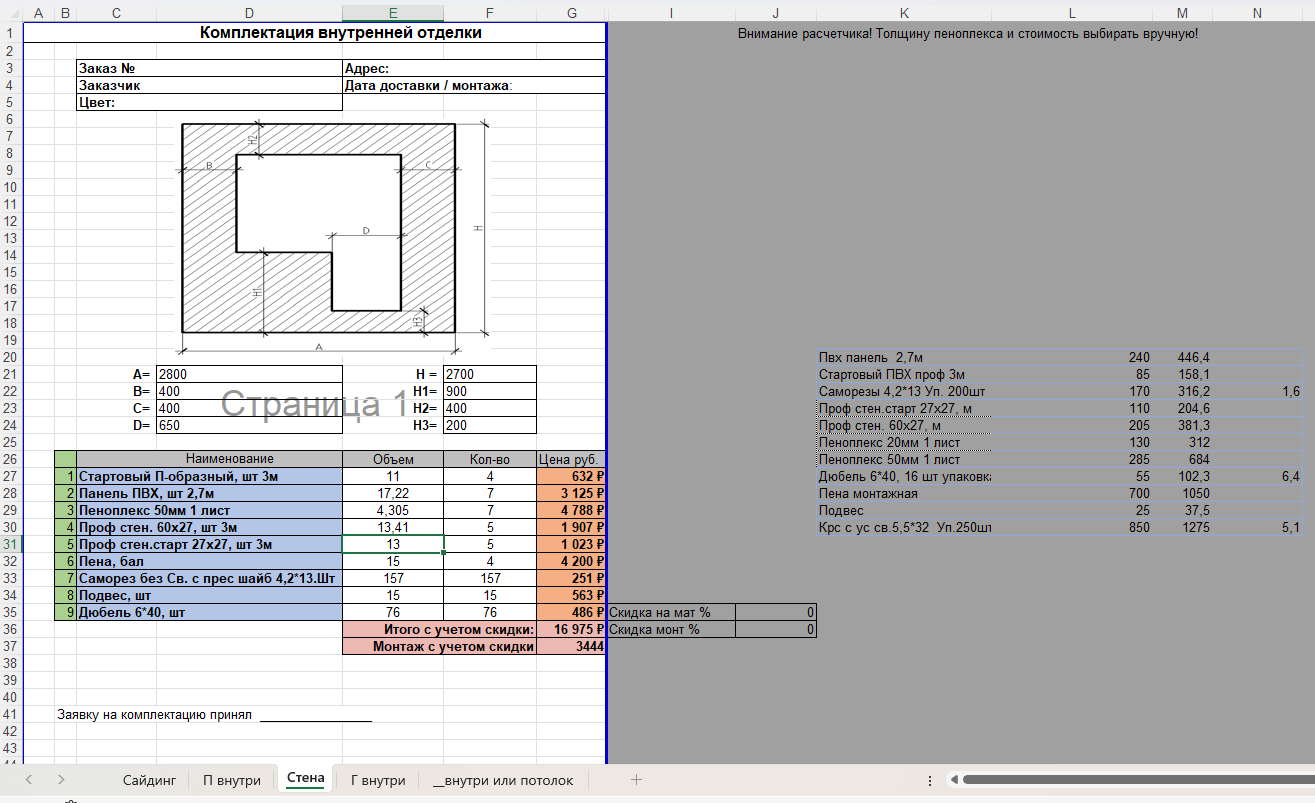Click the Пвх панель 2,7м cell
The image size is (1315, 803).
[904, 357]
